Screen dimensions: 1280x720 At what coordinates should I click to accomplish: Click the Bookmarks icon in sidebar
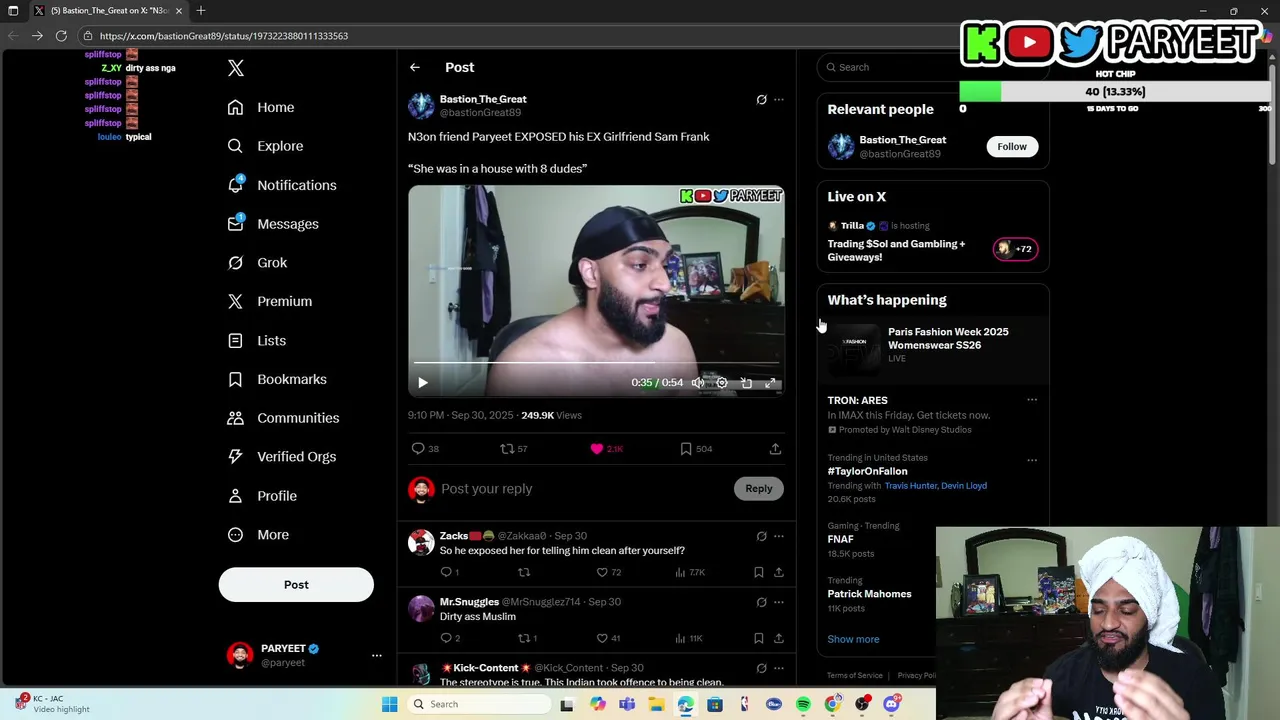tap(235, 379)
